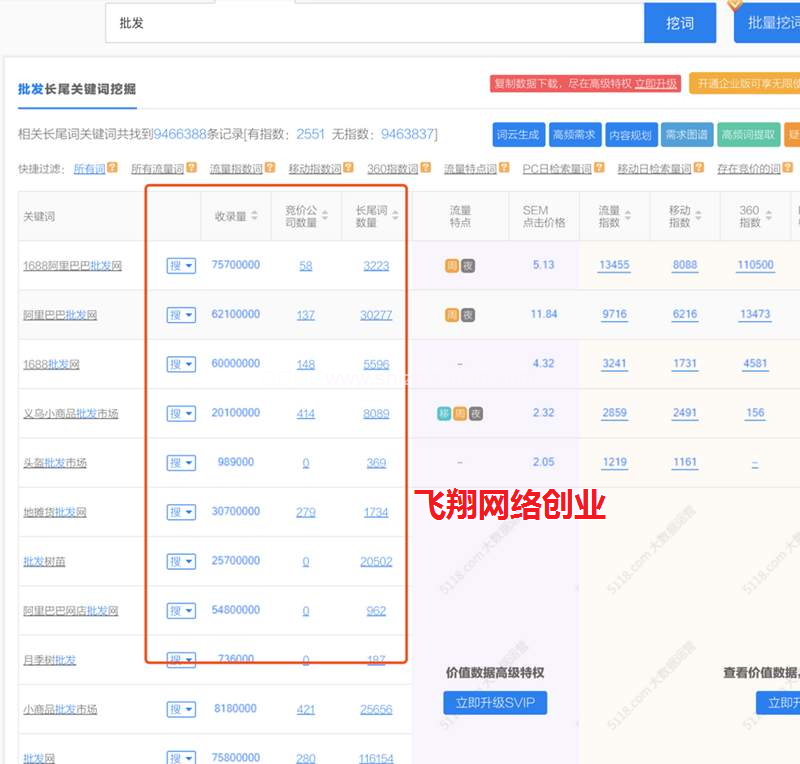Click the mobile-traffic badge on 义乌小商品批发市场 row

click(445, 412)
